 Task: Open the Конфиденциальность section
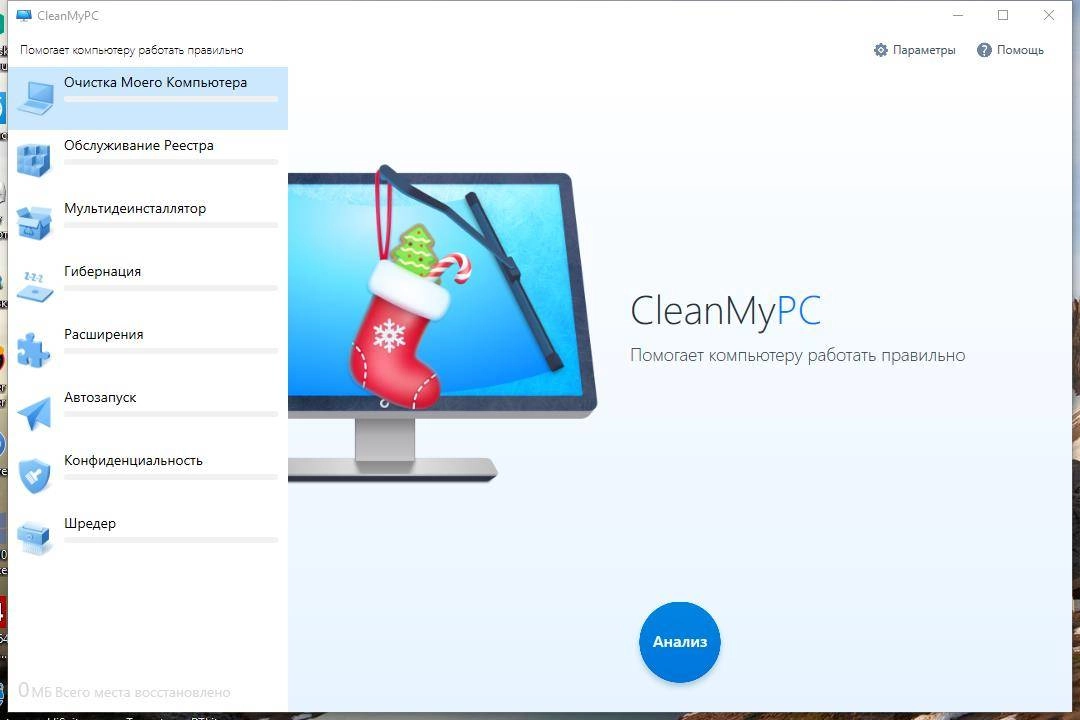click(147, 476)
